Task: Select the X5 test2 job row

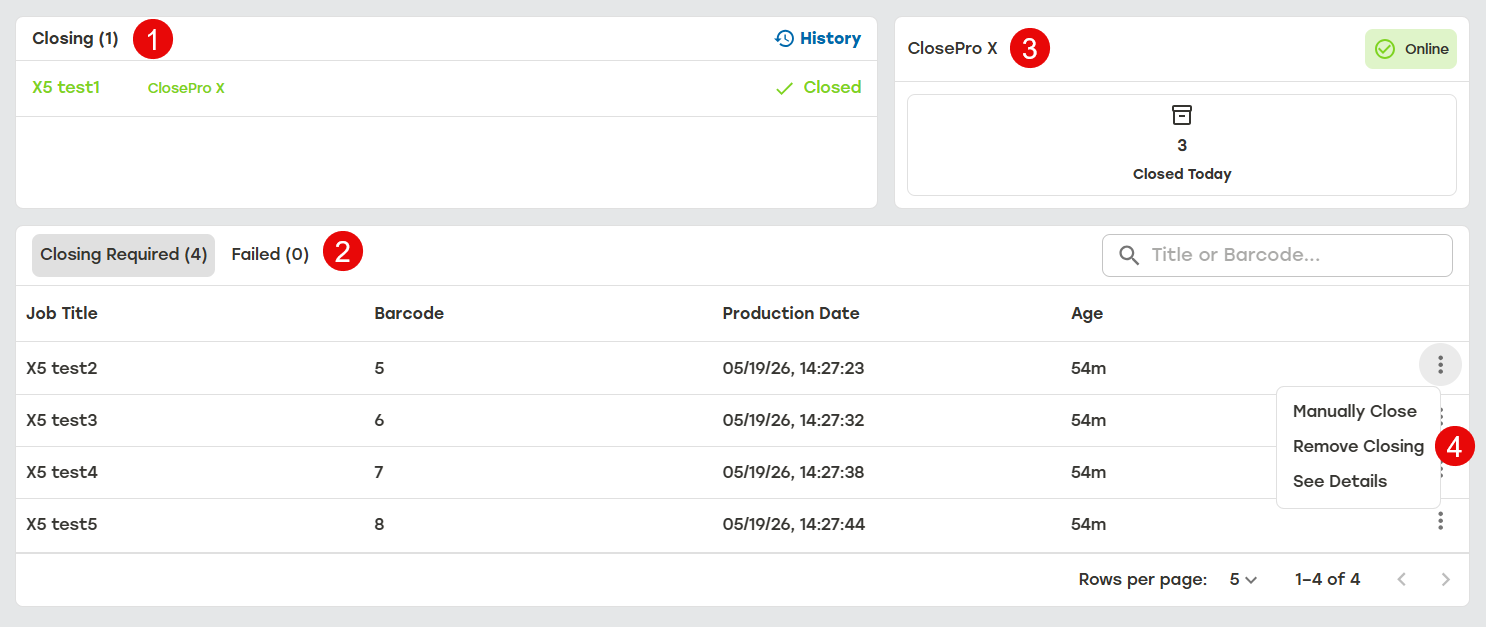Action: (x=742, y=368)
